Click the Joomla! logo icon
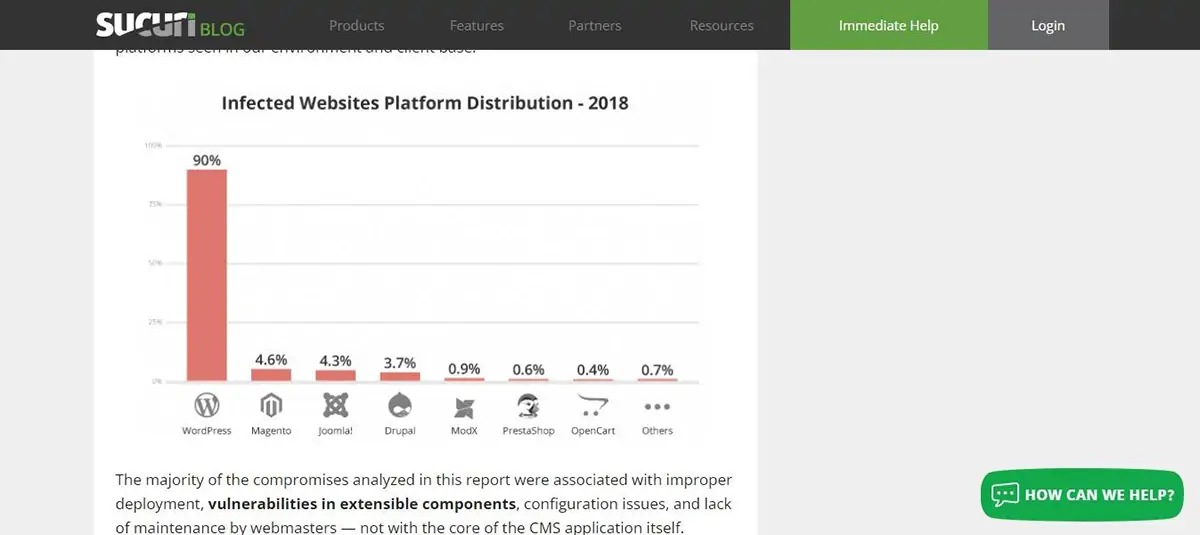Viewport: 1200px width, 535px height. pos(335,405)
